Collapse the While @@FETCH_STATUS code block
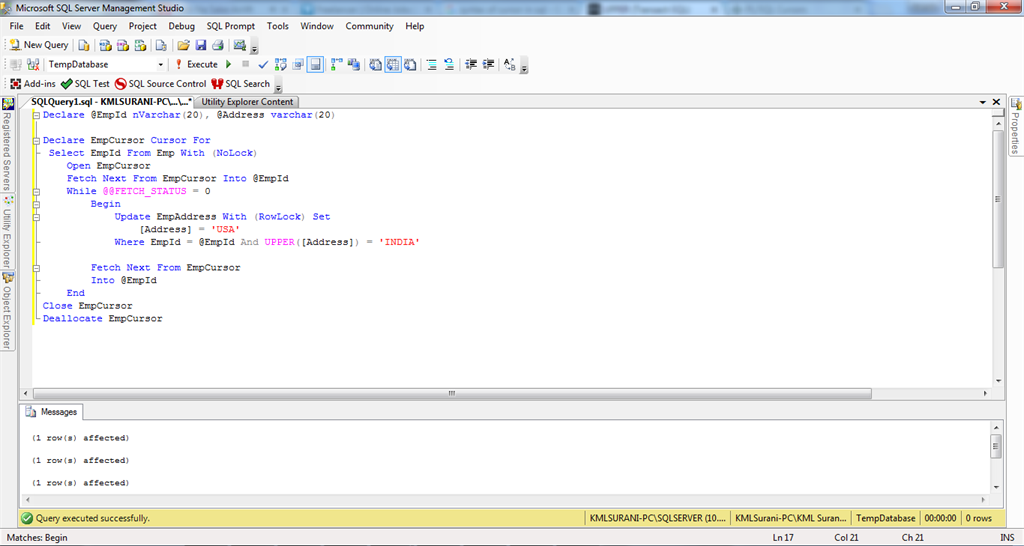Image resolution: width=1024 pixels, height=546 pixels. click(x=37, y=191)
